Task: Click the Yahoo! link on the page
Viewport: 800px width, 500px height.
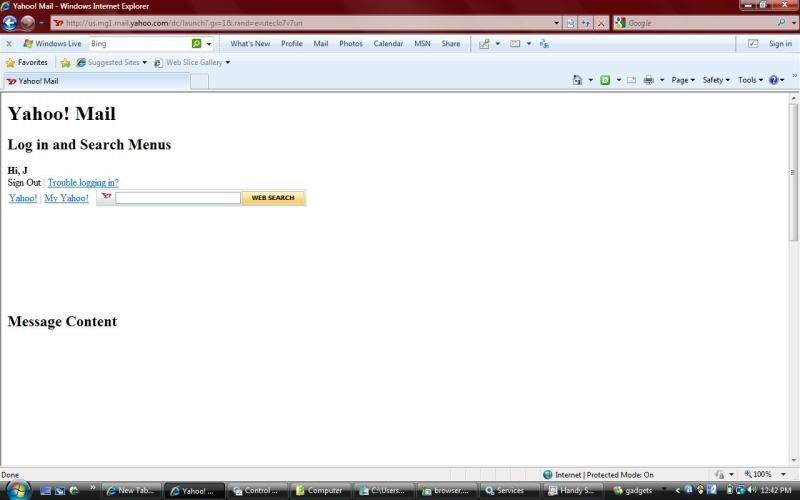Action: [x=23, y=198]
